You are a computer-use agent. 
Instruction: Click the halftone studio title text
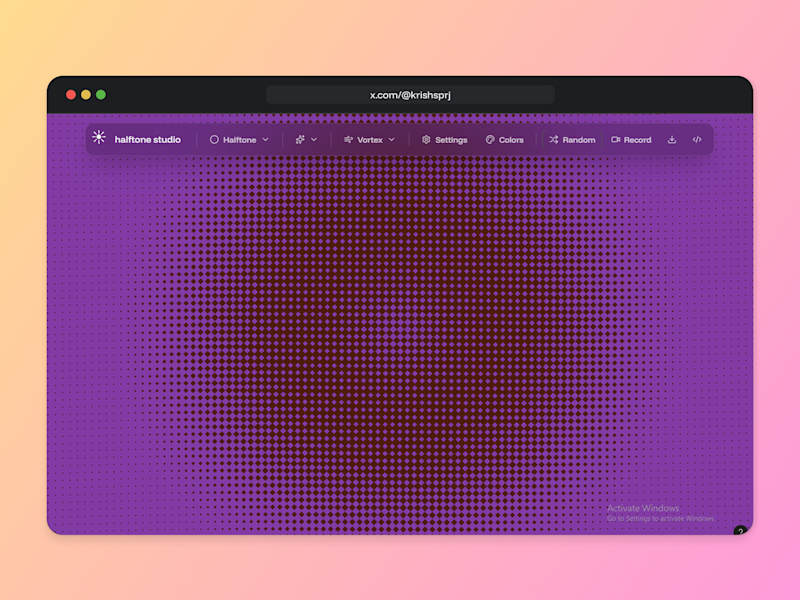(x=147, y=140)
